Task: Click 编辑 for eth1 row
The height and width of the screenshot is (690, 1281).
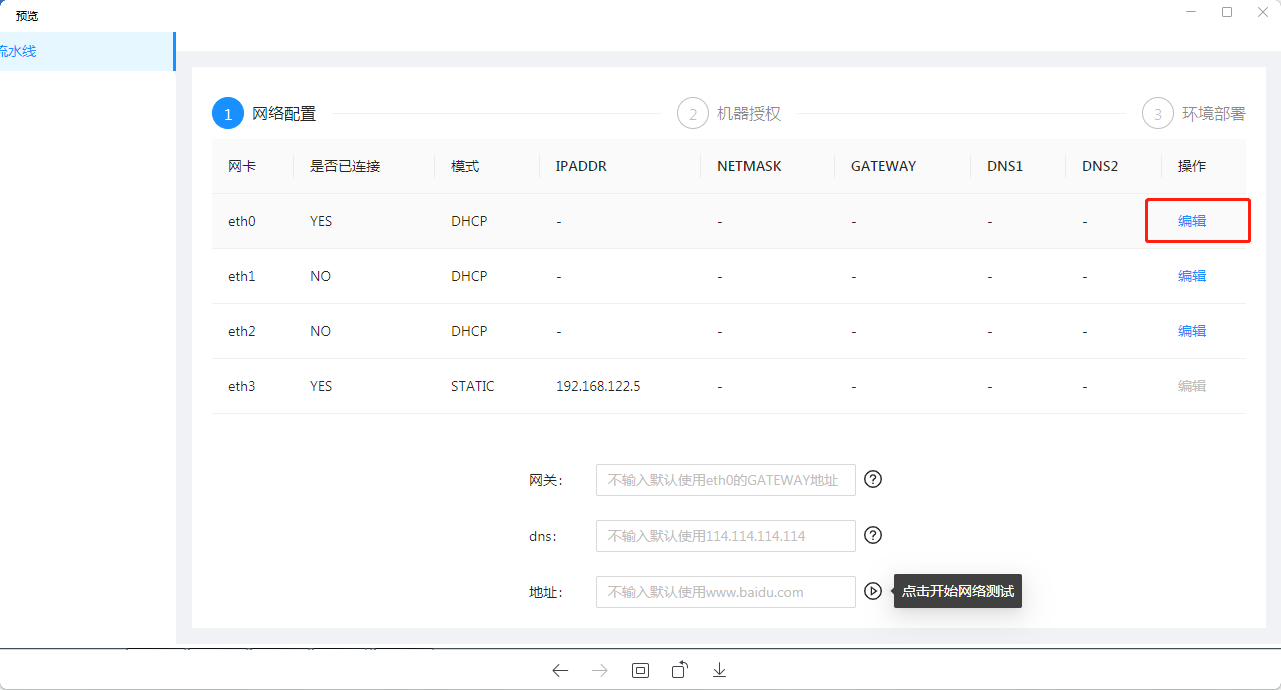Action: click(1192, 276)
